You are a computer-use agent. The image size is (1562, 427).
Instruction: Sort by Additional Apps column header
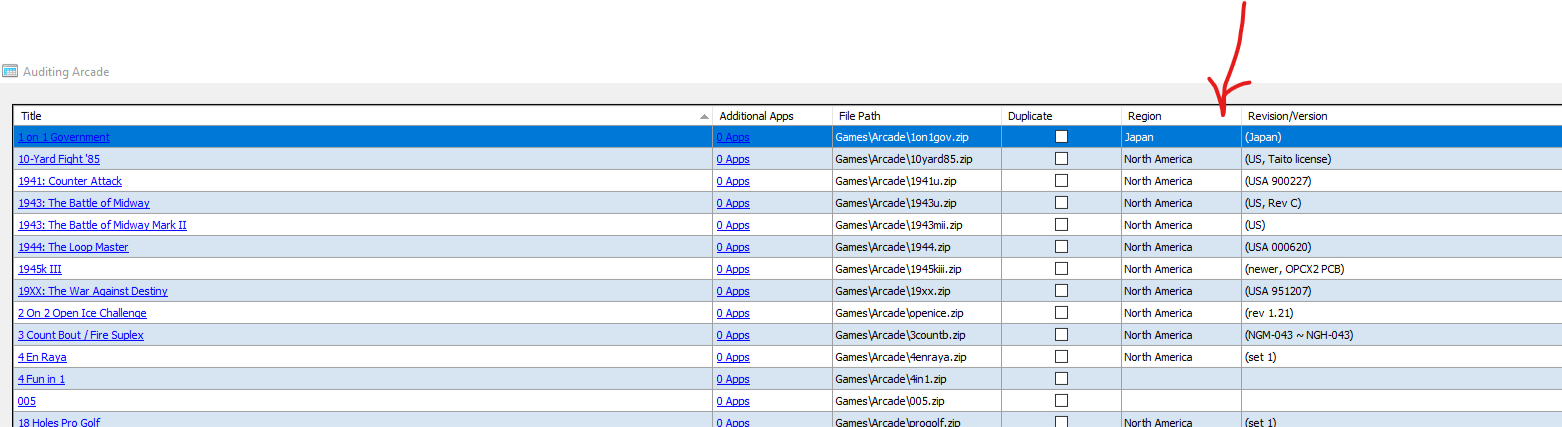point(772,116)
